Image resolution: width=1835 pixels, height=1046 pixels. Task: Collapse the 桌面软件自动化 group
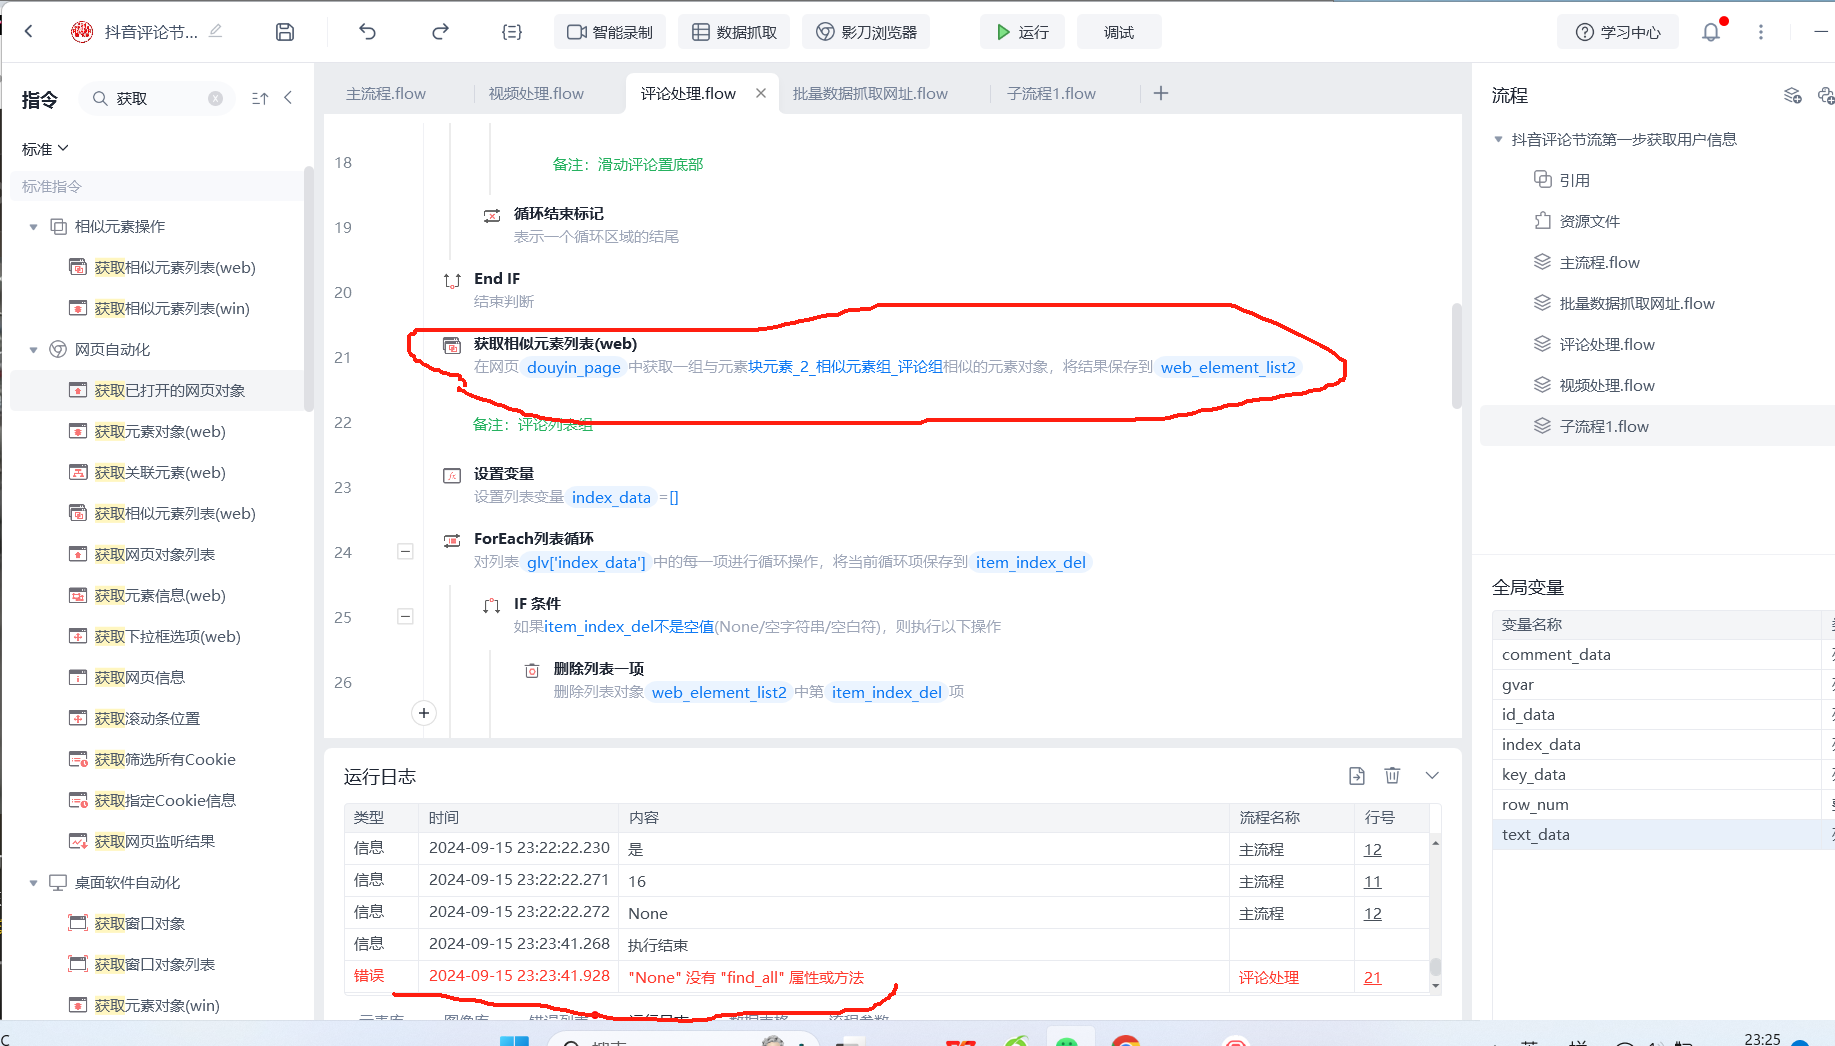33,883
